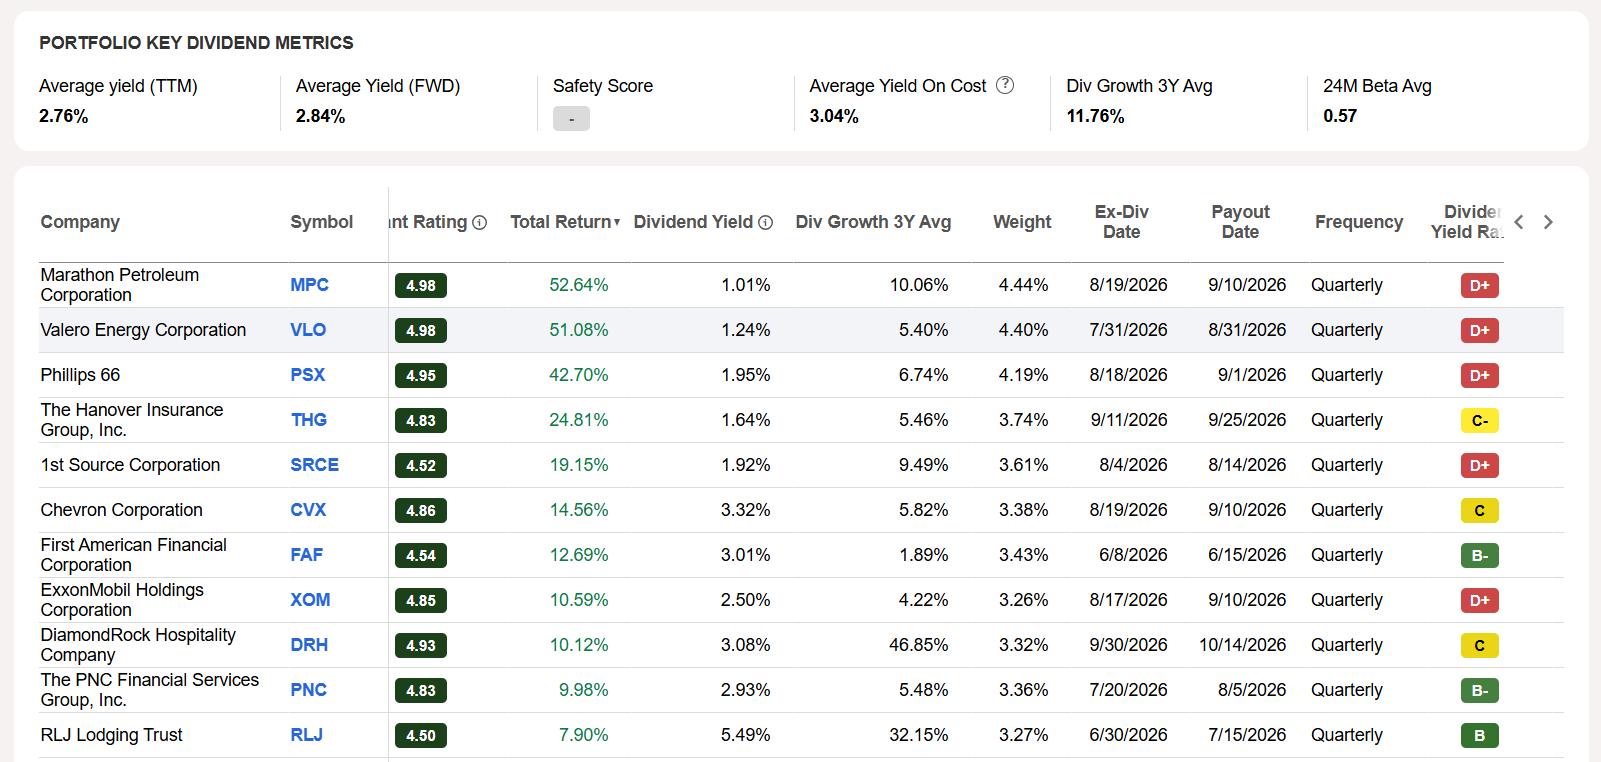Click the B- yield rating badge for PNC
Screen dimensions: 1601x762
click(1480, 690)
